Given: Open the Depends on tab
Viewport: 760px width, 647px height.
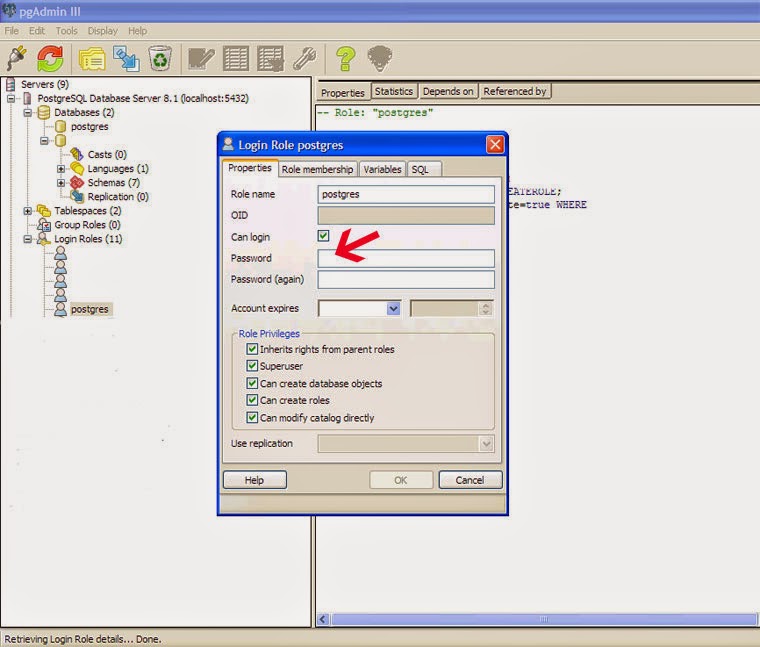Looking at the screenshot, I should (x=448, y=91).
